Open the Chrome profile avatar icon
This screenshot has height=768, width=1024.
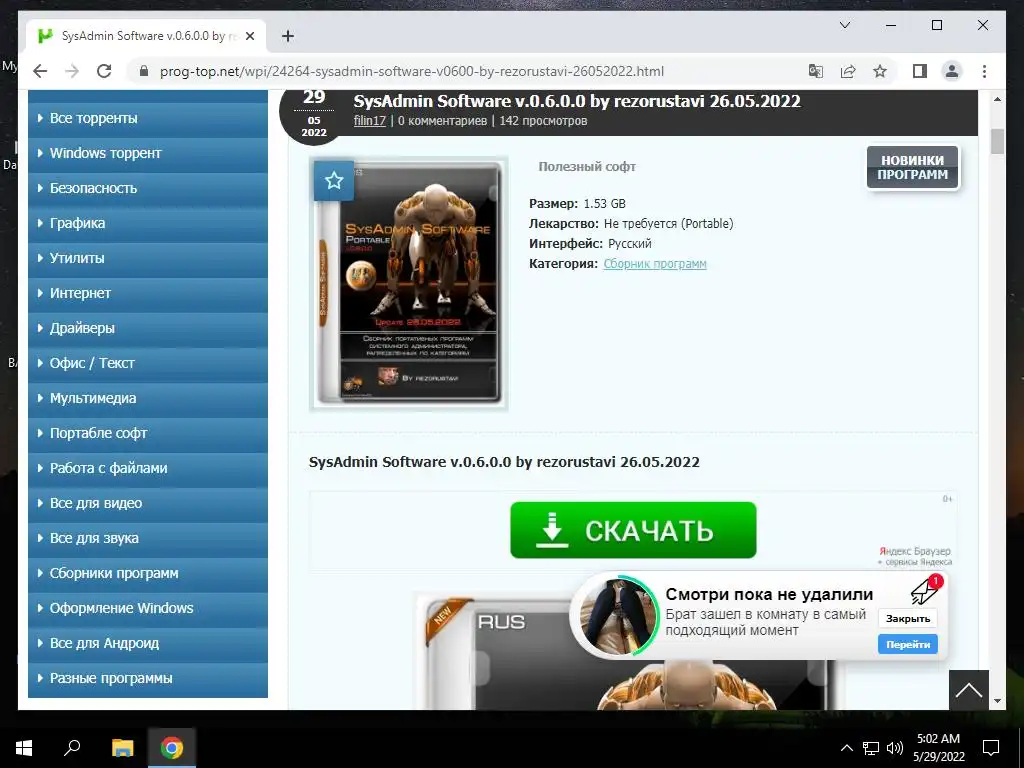(x=952, y=71)
